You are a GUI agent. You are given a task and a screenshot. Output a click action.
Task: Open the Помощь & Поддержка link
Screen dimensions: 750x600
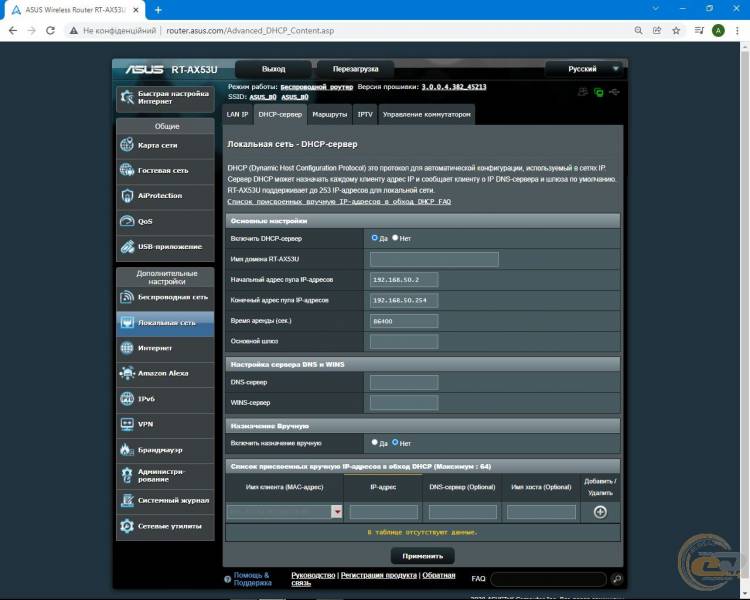tap(252, 579)
